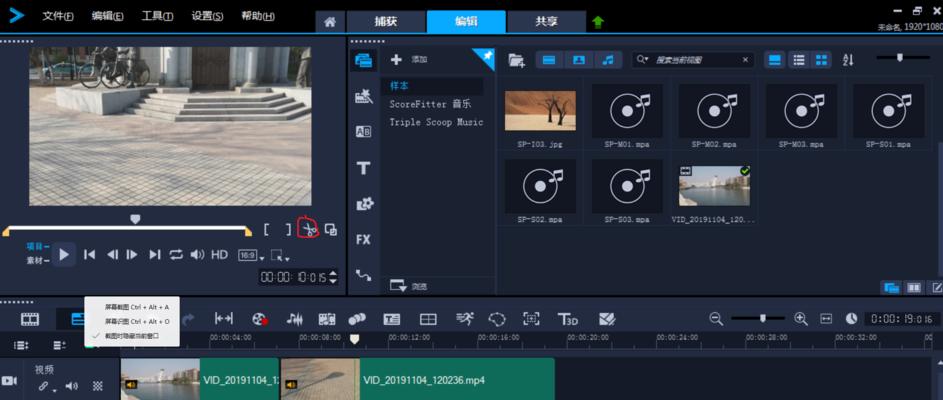Toggle file name title display
Image resolution: width=943 pixels, height=400 pixels.
tap(775, 60)
